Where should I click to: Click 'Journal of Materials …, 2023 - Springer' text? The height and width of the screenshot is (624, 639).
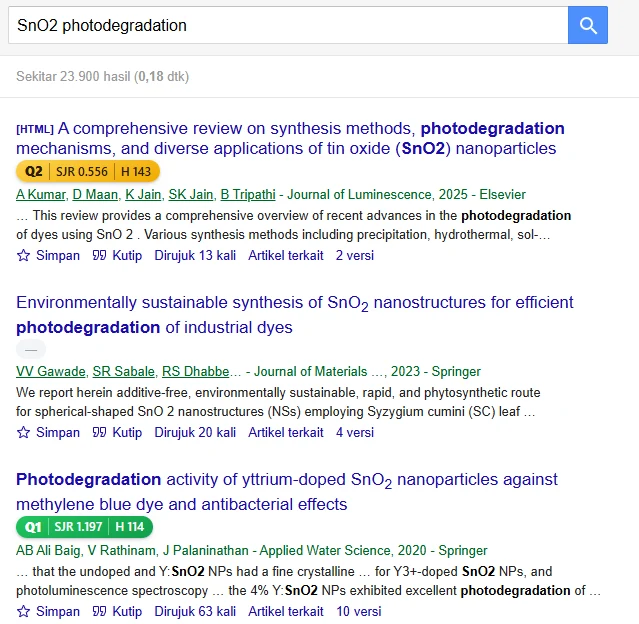367,371
